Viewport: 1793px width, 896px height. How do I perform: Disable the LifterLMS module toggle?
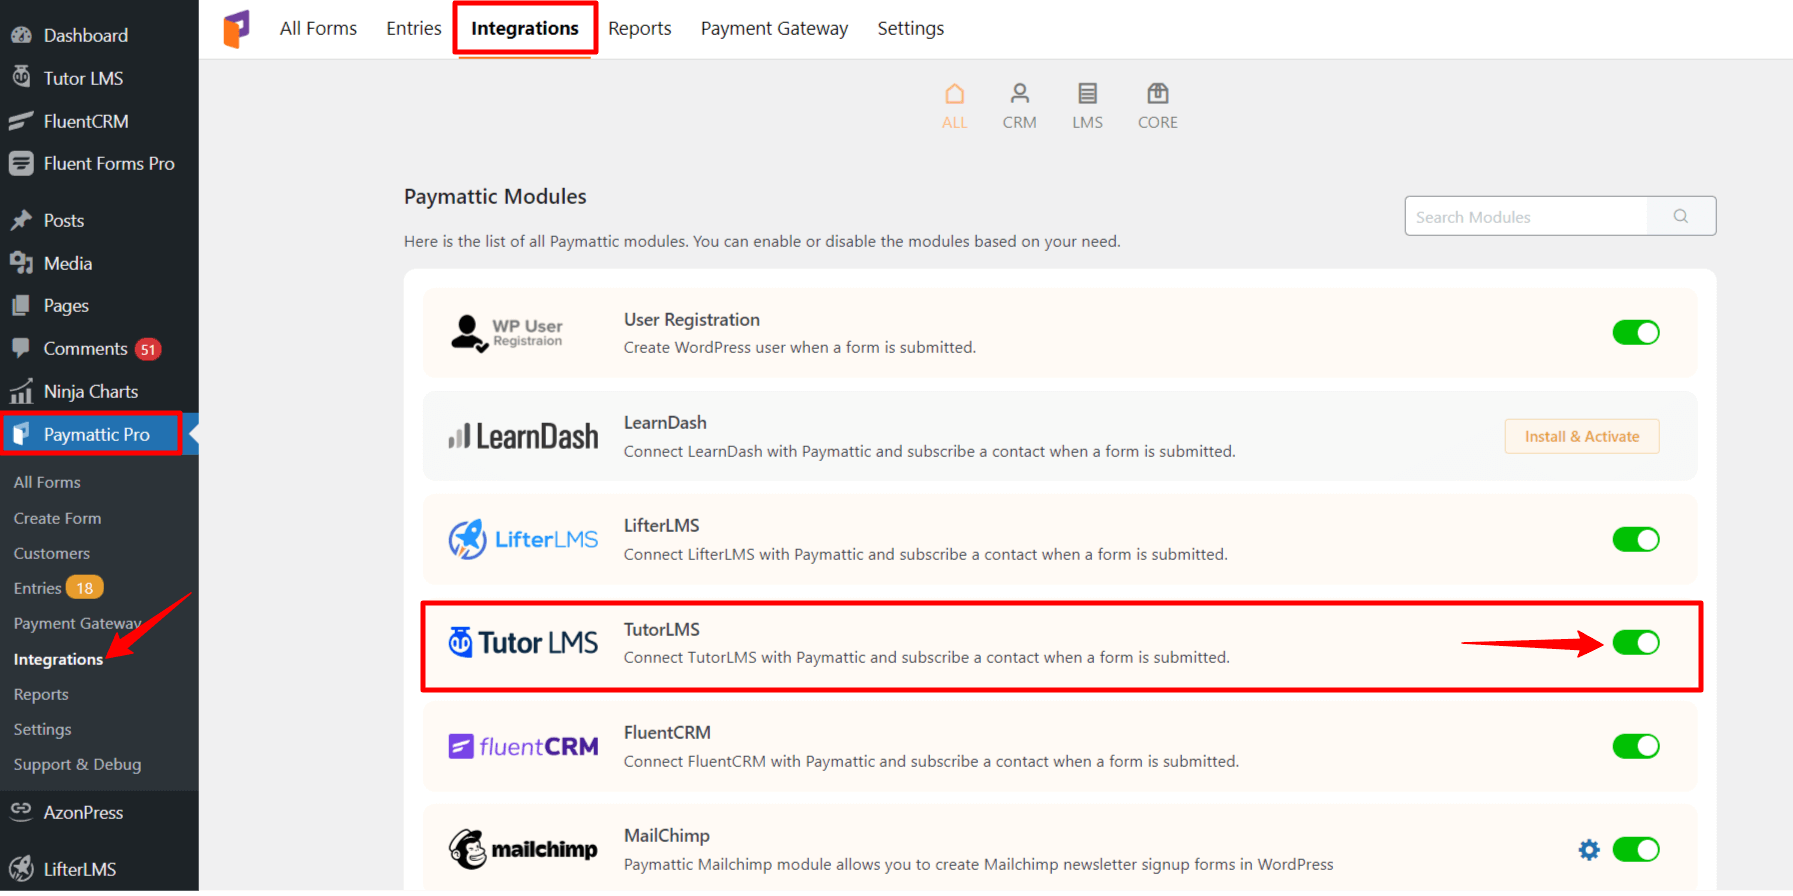(x=1636, y=540)
